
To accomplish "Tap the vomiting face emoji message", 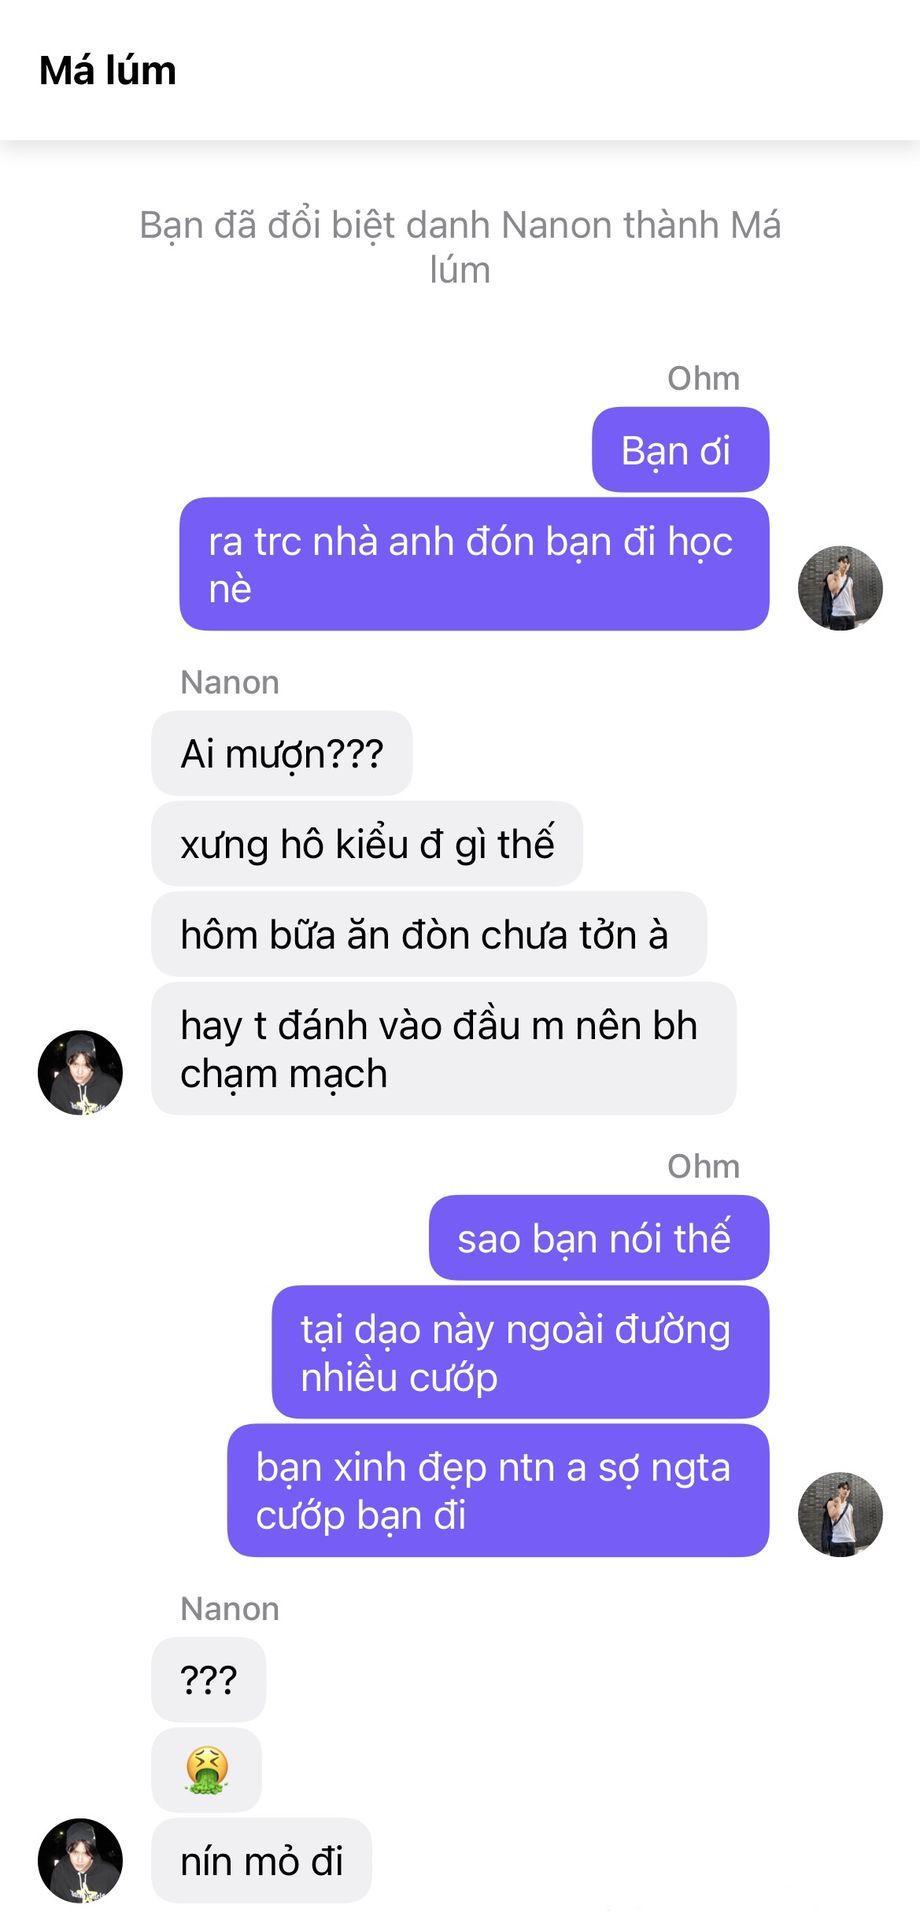I will (x=207, y=1770).
